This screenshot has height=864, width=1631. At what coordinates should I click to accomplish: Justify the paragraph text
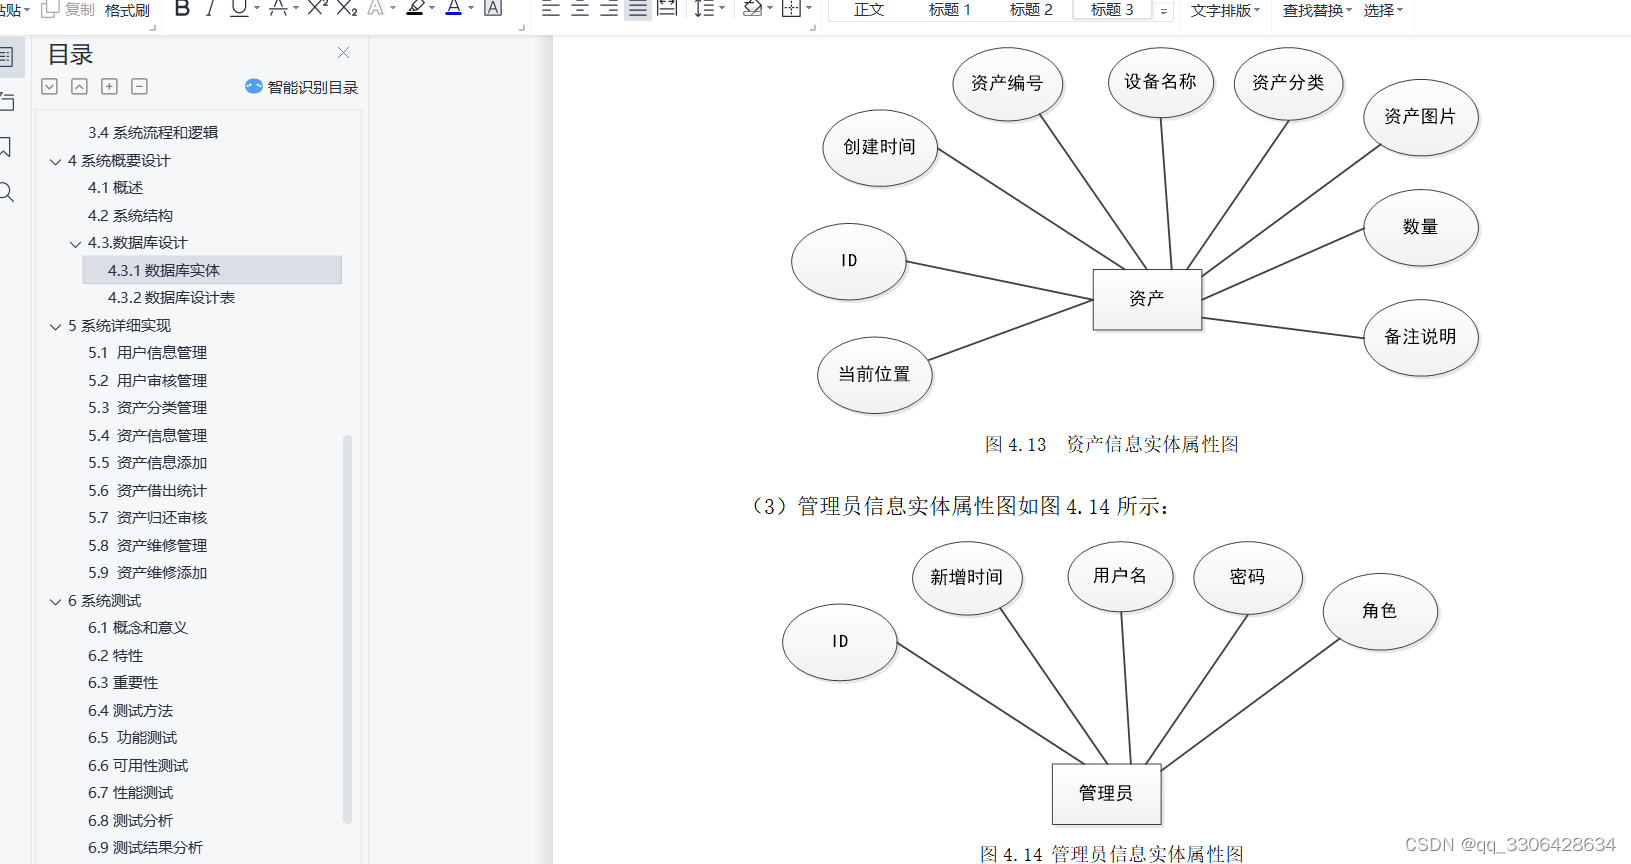click(x=637, y=9)
